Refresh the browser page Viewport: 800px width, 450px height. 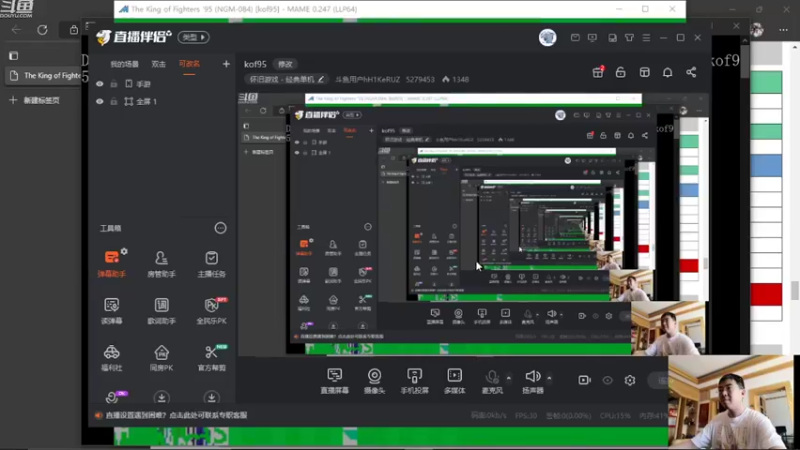[x=42, y=30]
